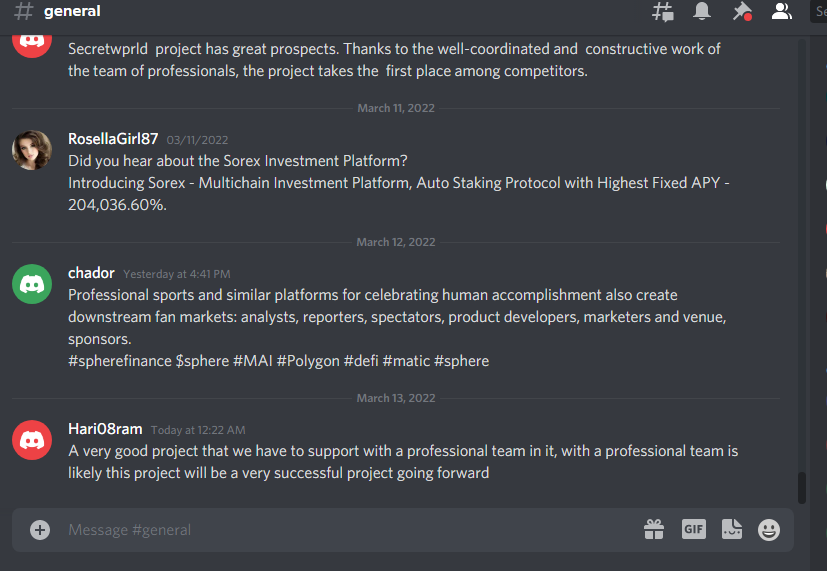827x571 pixels.
Task: Open the emoji picker smiley
Action: (x=769, y=530)
